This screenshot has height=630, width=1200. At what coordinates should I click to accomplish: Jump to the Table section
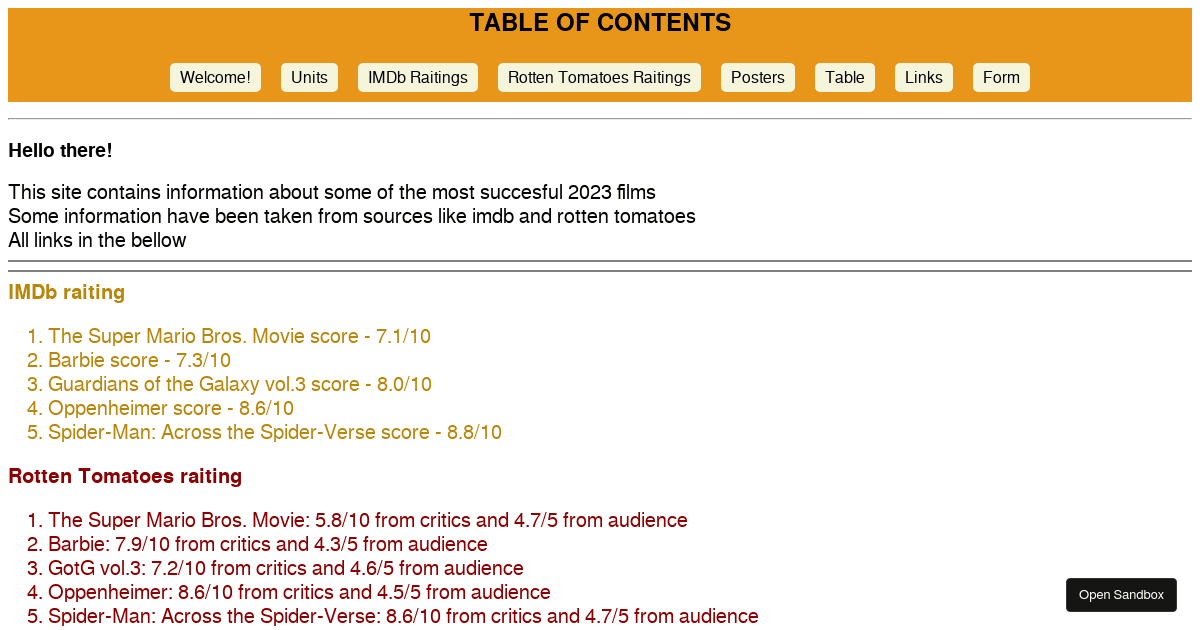[845, 78]
